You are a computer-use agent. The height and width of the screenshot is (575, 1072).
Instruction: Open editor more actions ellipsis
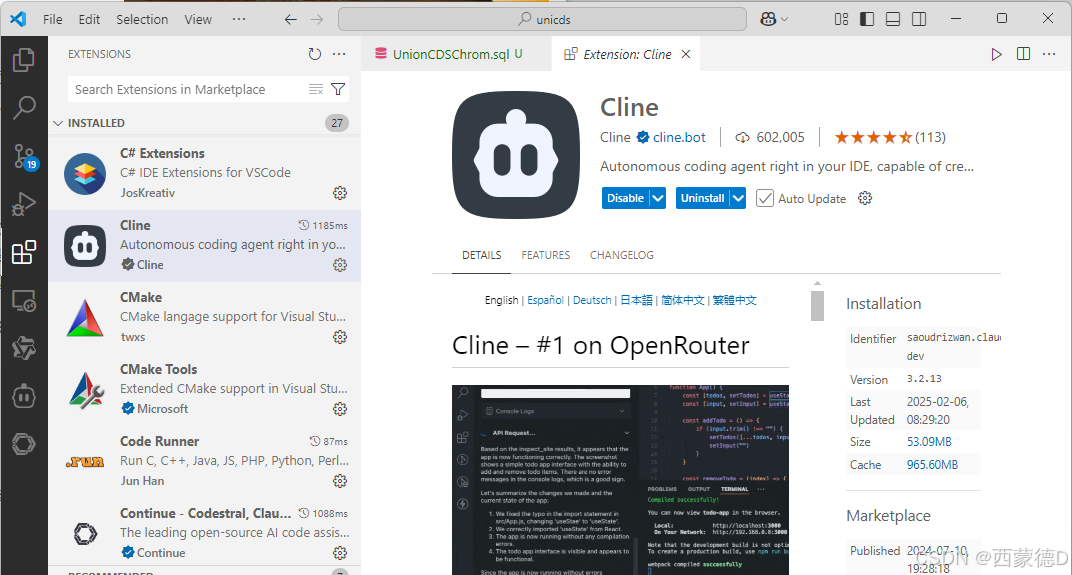pos(1049,54)
